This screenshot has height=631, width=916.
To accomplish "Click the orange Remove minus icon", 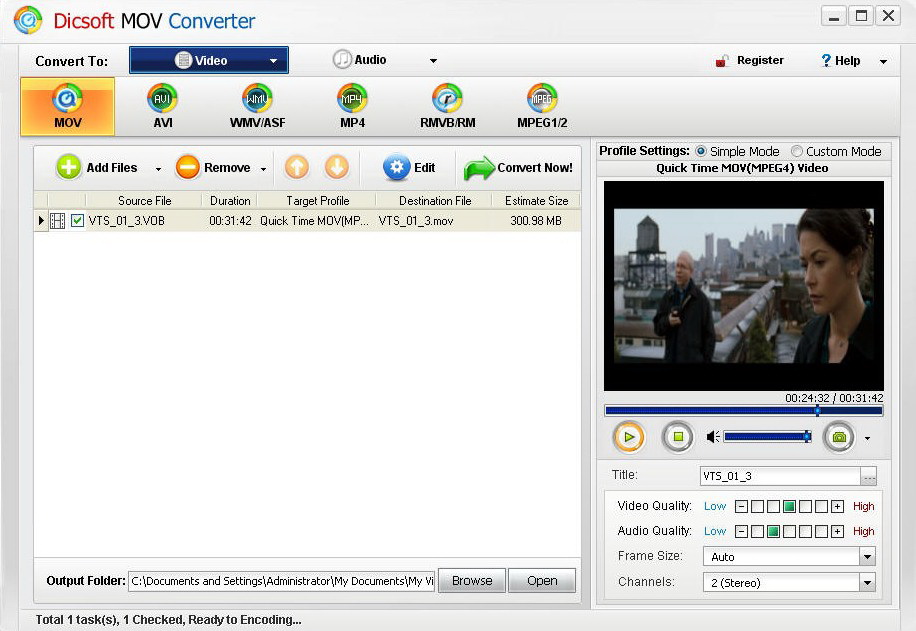I will pos(188,168).
